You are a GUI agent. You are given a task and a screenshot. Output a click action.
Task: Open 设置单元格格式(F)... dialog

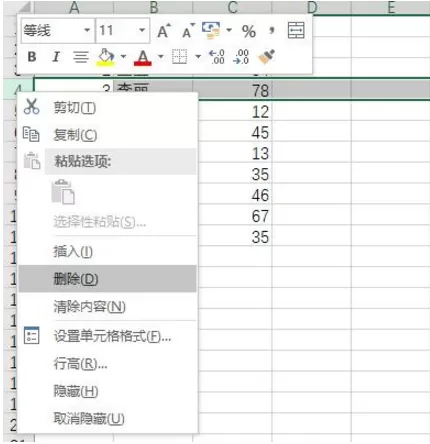click(108, 336)
